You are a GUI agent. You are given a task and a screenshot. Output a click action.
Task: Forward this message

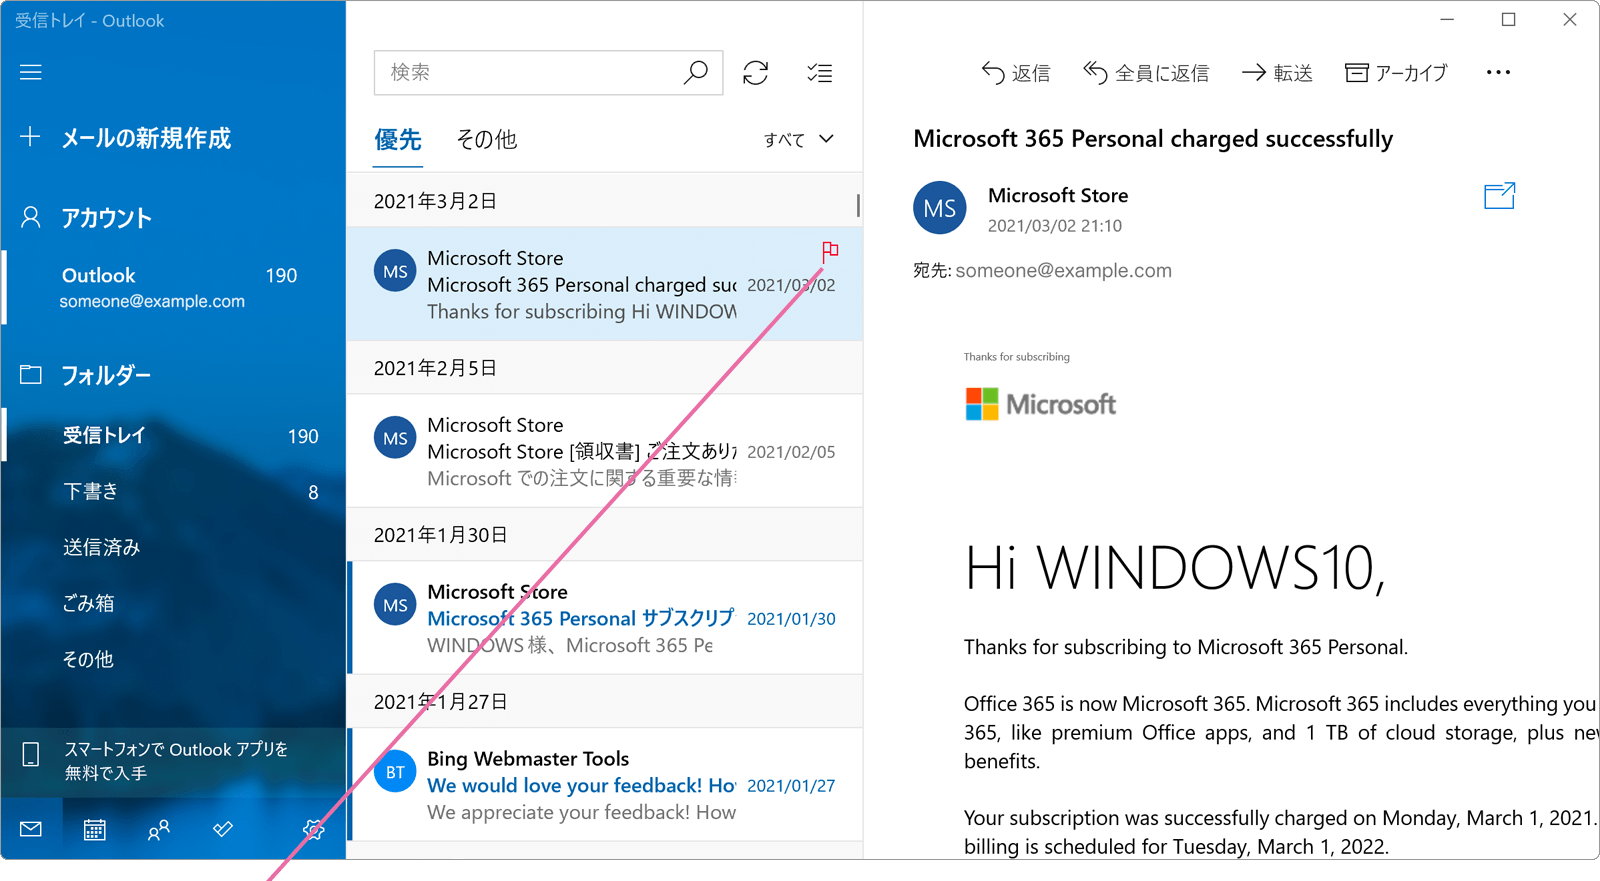[x=1277, y=73]
